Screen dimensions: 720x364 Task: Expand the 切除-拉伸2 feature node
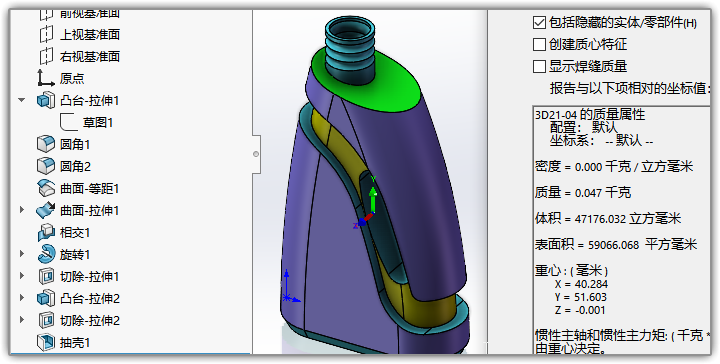pyautogui.click(x=22, y=320)
